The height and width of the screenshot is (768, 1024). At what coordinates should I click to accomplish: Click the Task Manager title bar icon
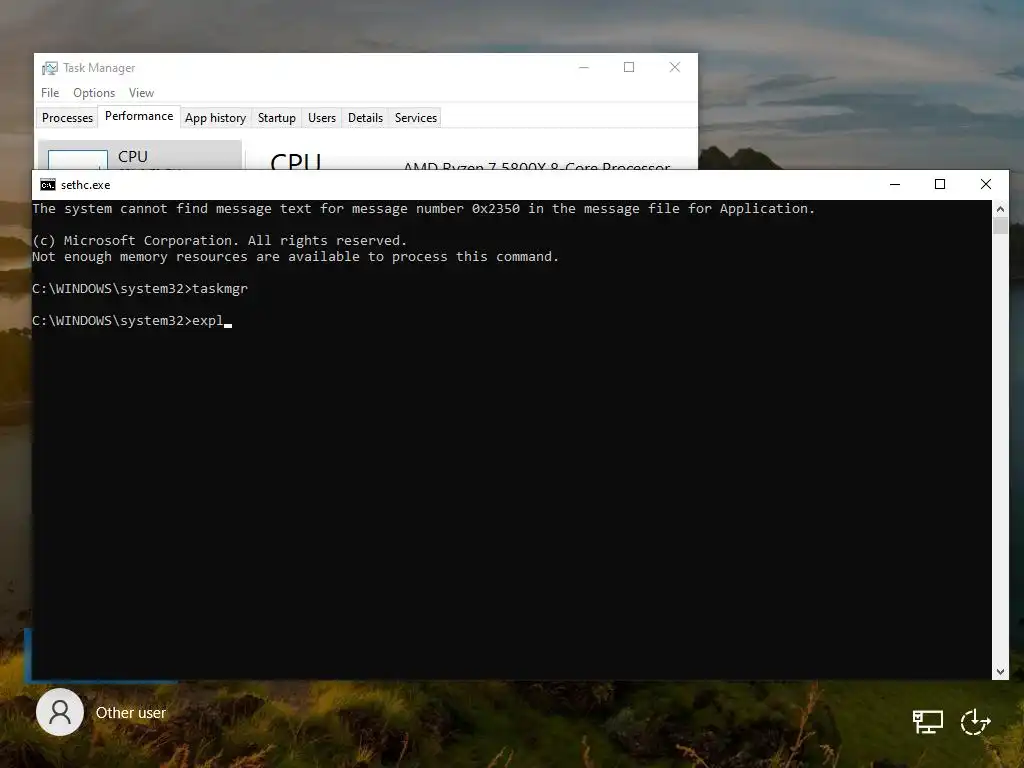pyautogui.click(x=50, y=68)
